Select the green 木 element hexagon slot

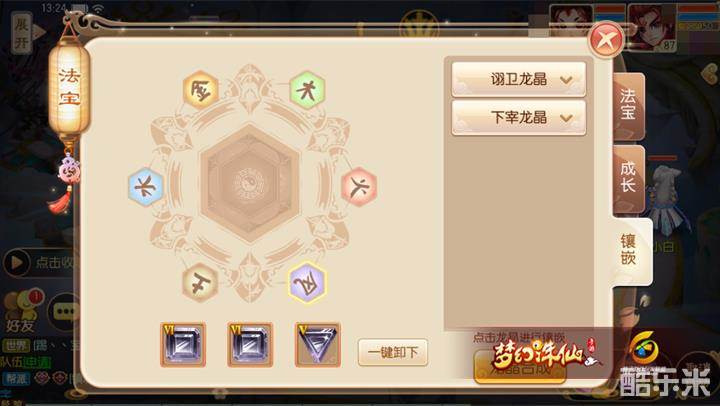(x=307, y=90)
